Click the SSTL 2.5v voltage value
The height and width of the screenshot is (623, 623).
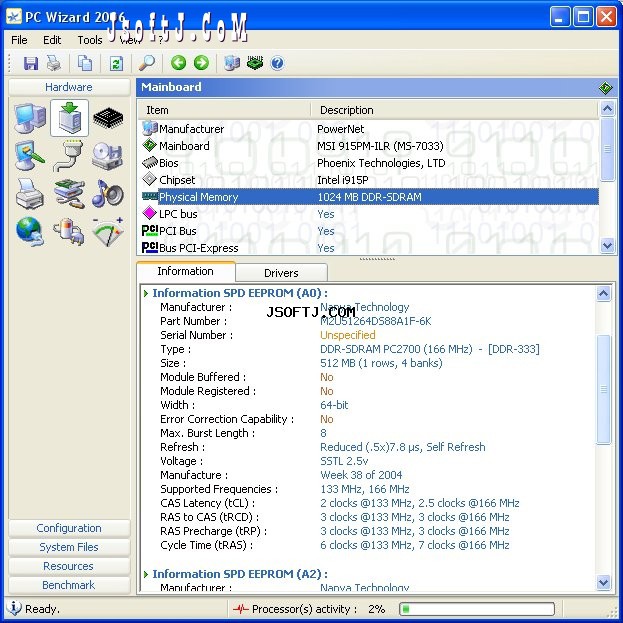[x=344, y=461]
